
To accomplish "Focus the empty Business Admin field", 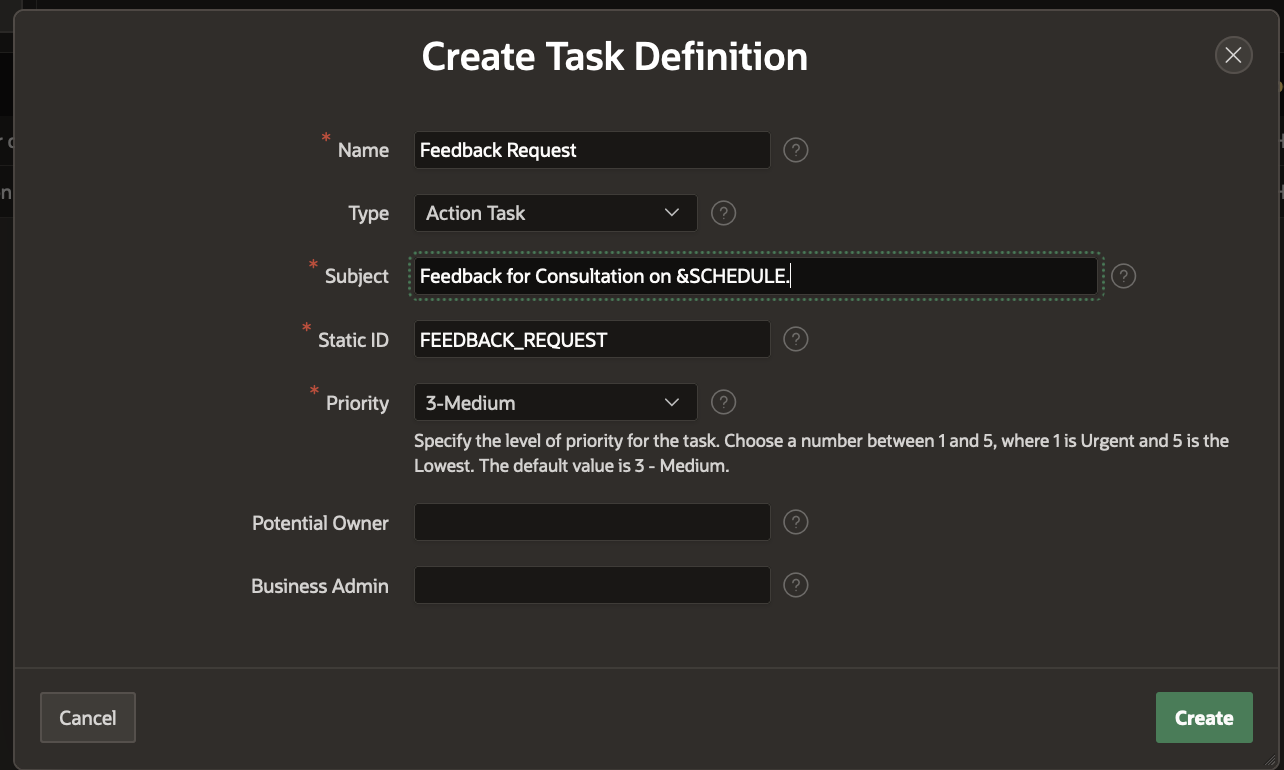I will coord(592,585).
